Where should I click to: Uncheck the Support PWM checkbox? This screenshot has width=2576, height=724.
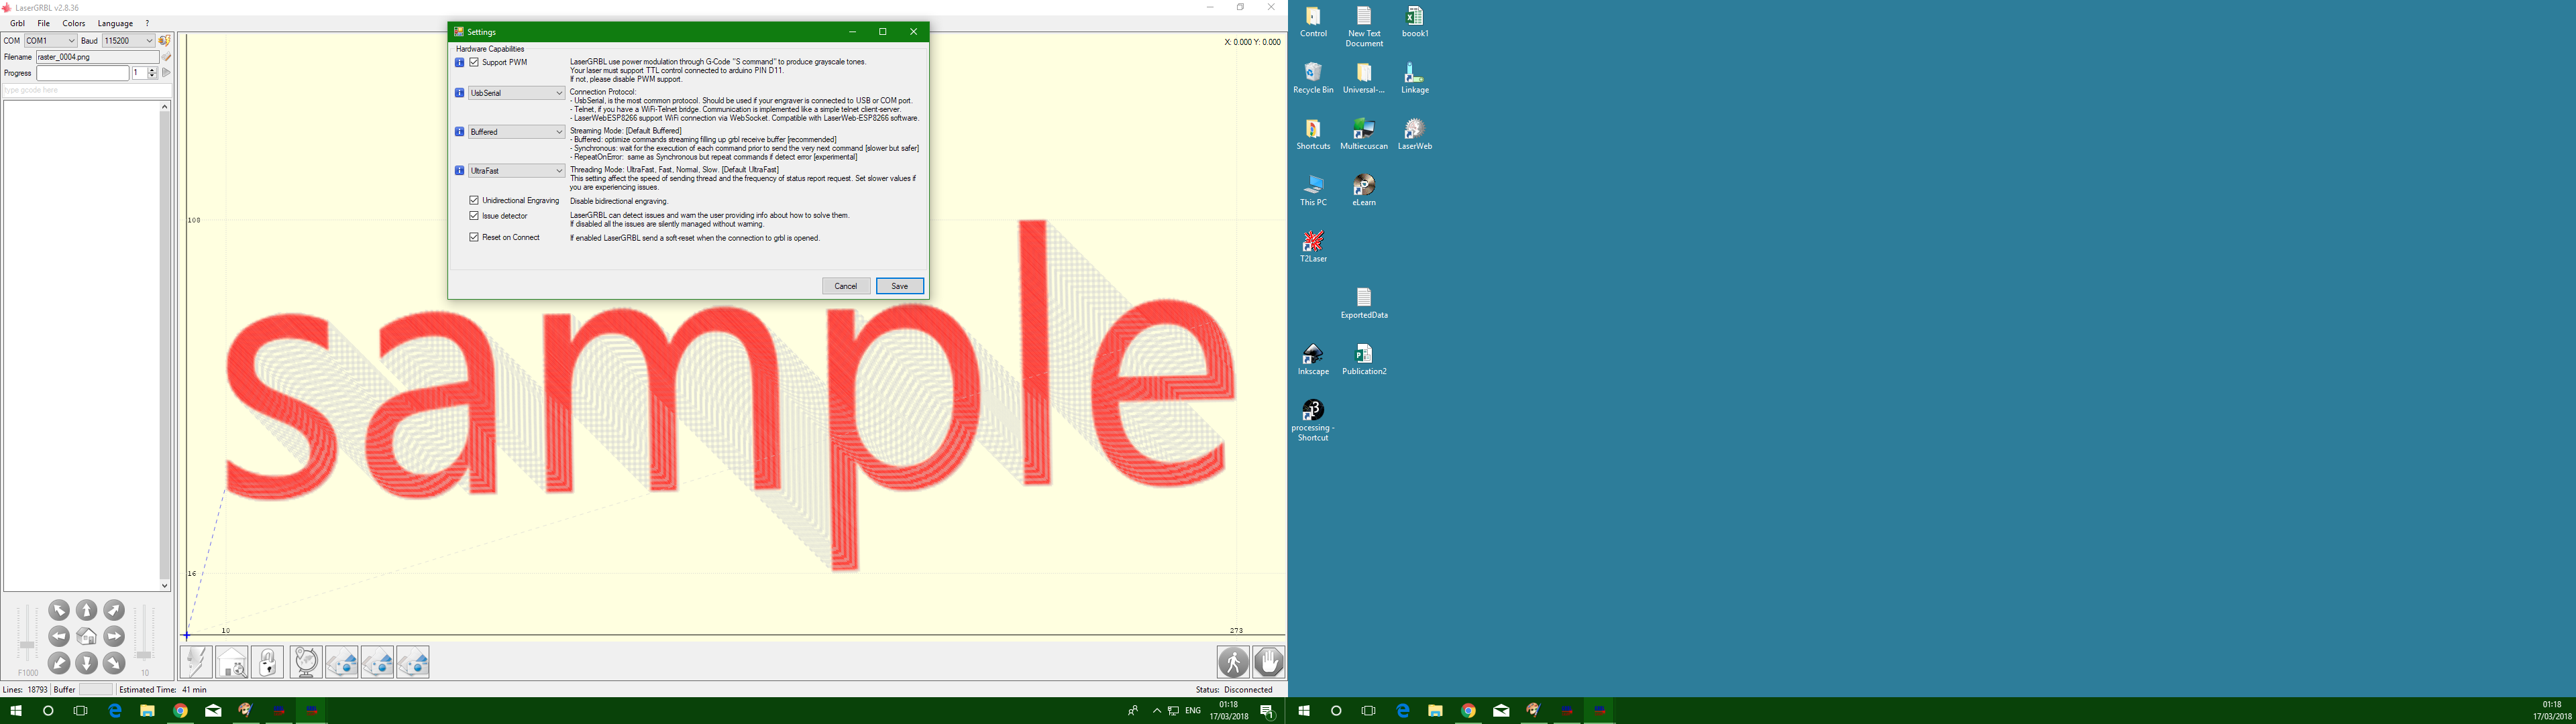(x=474, y=62)
